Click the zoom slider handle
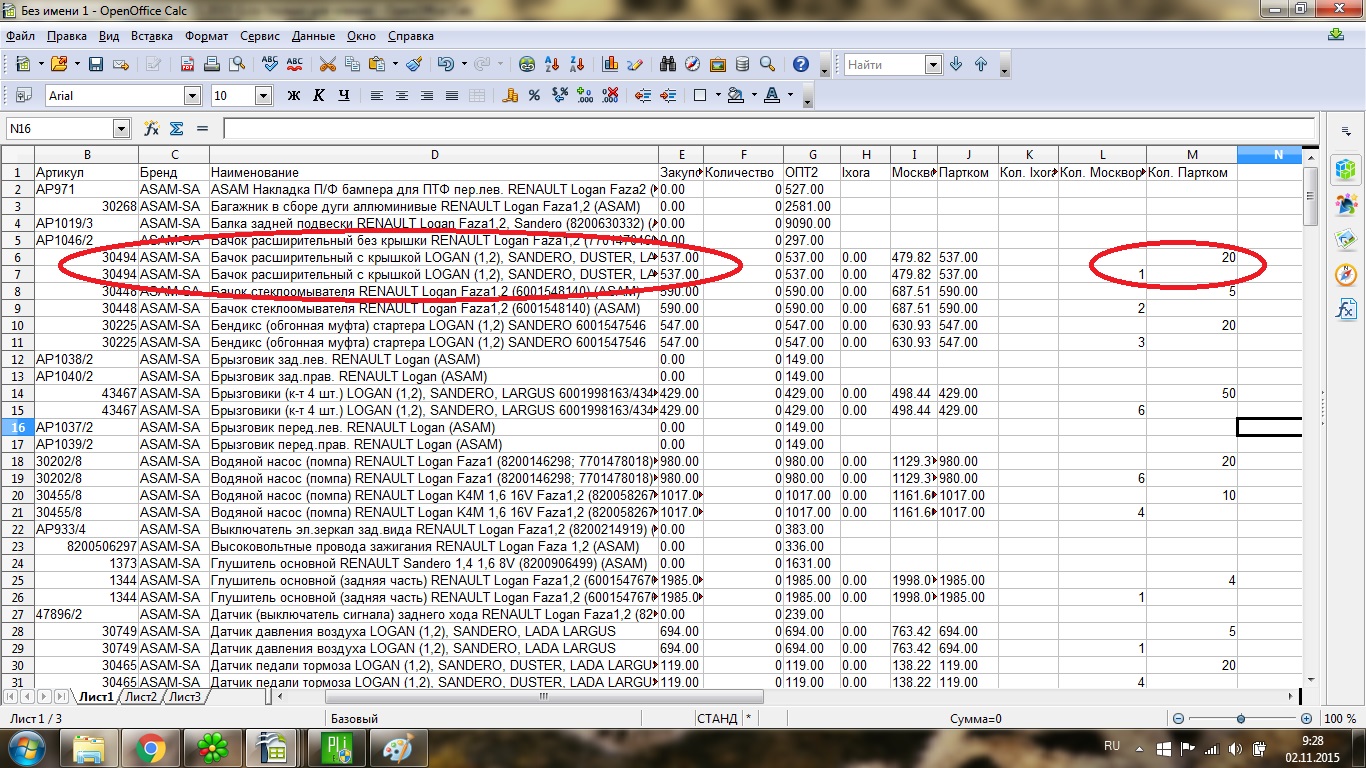This screenshot has width=1366, height=768. coord(1241,718)
